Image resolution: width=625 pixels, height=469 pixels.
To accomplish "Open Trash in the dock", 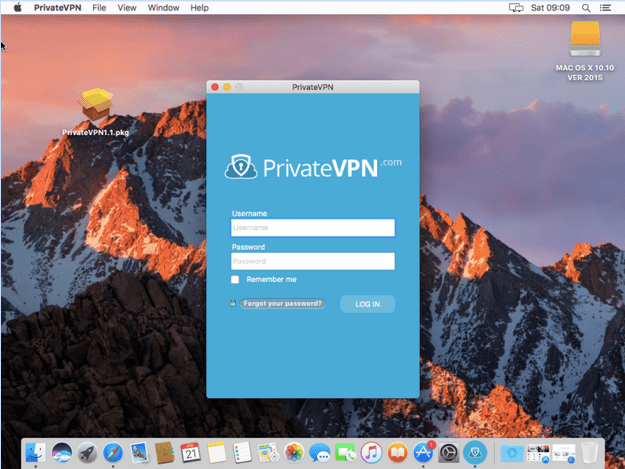I will (x=590, y=453).
